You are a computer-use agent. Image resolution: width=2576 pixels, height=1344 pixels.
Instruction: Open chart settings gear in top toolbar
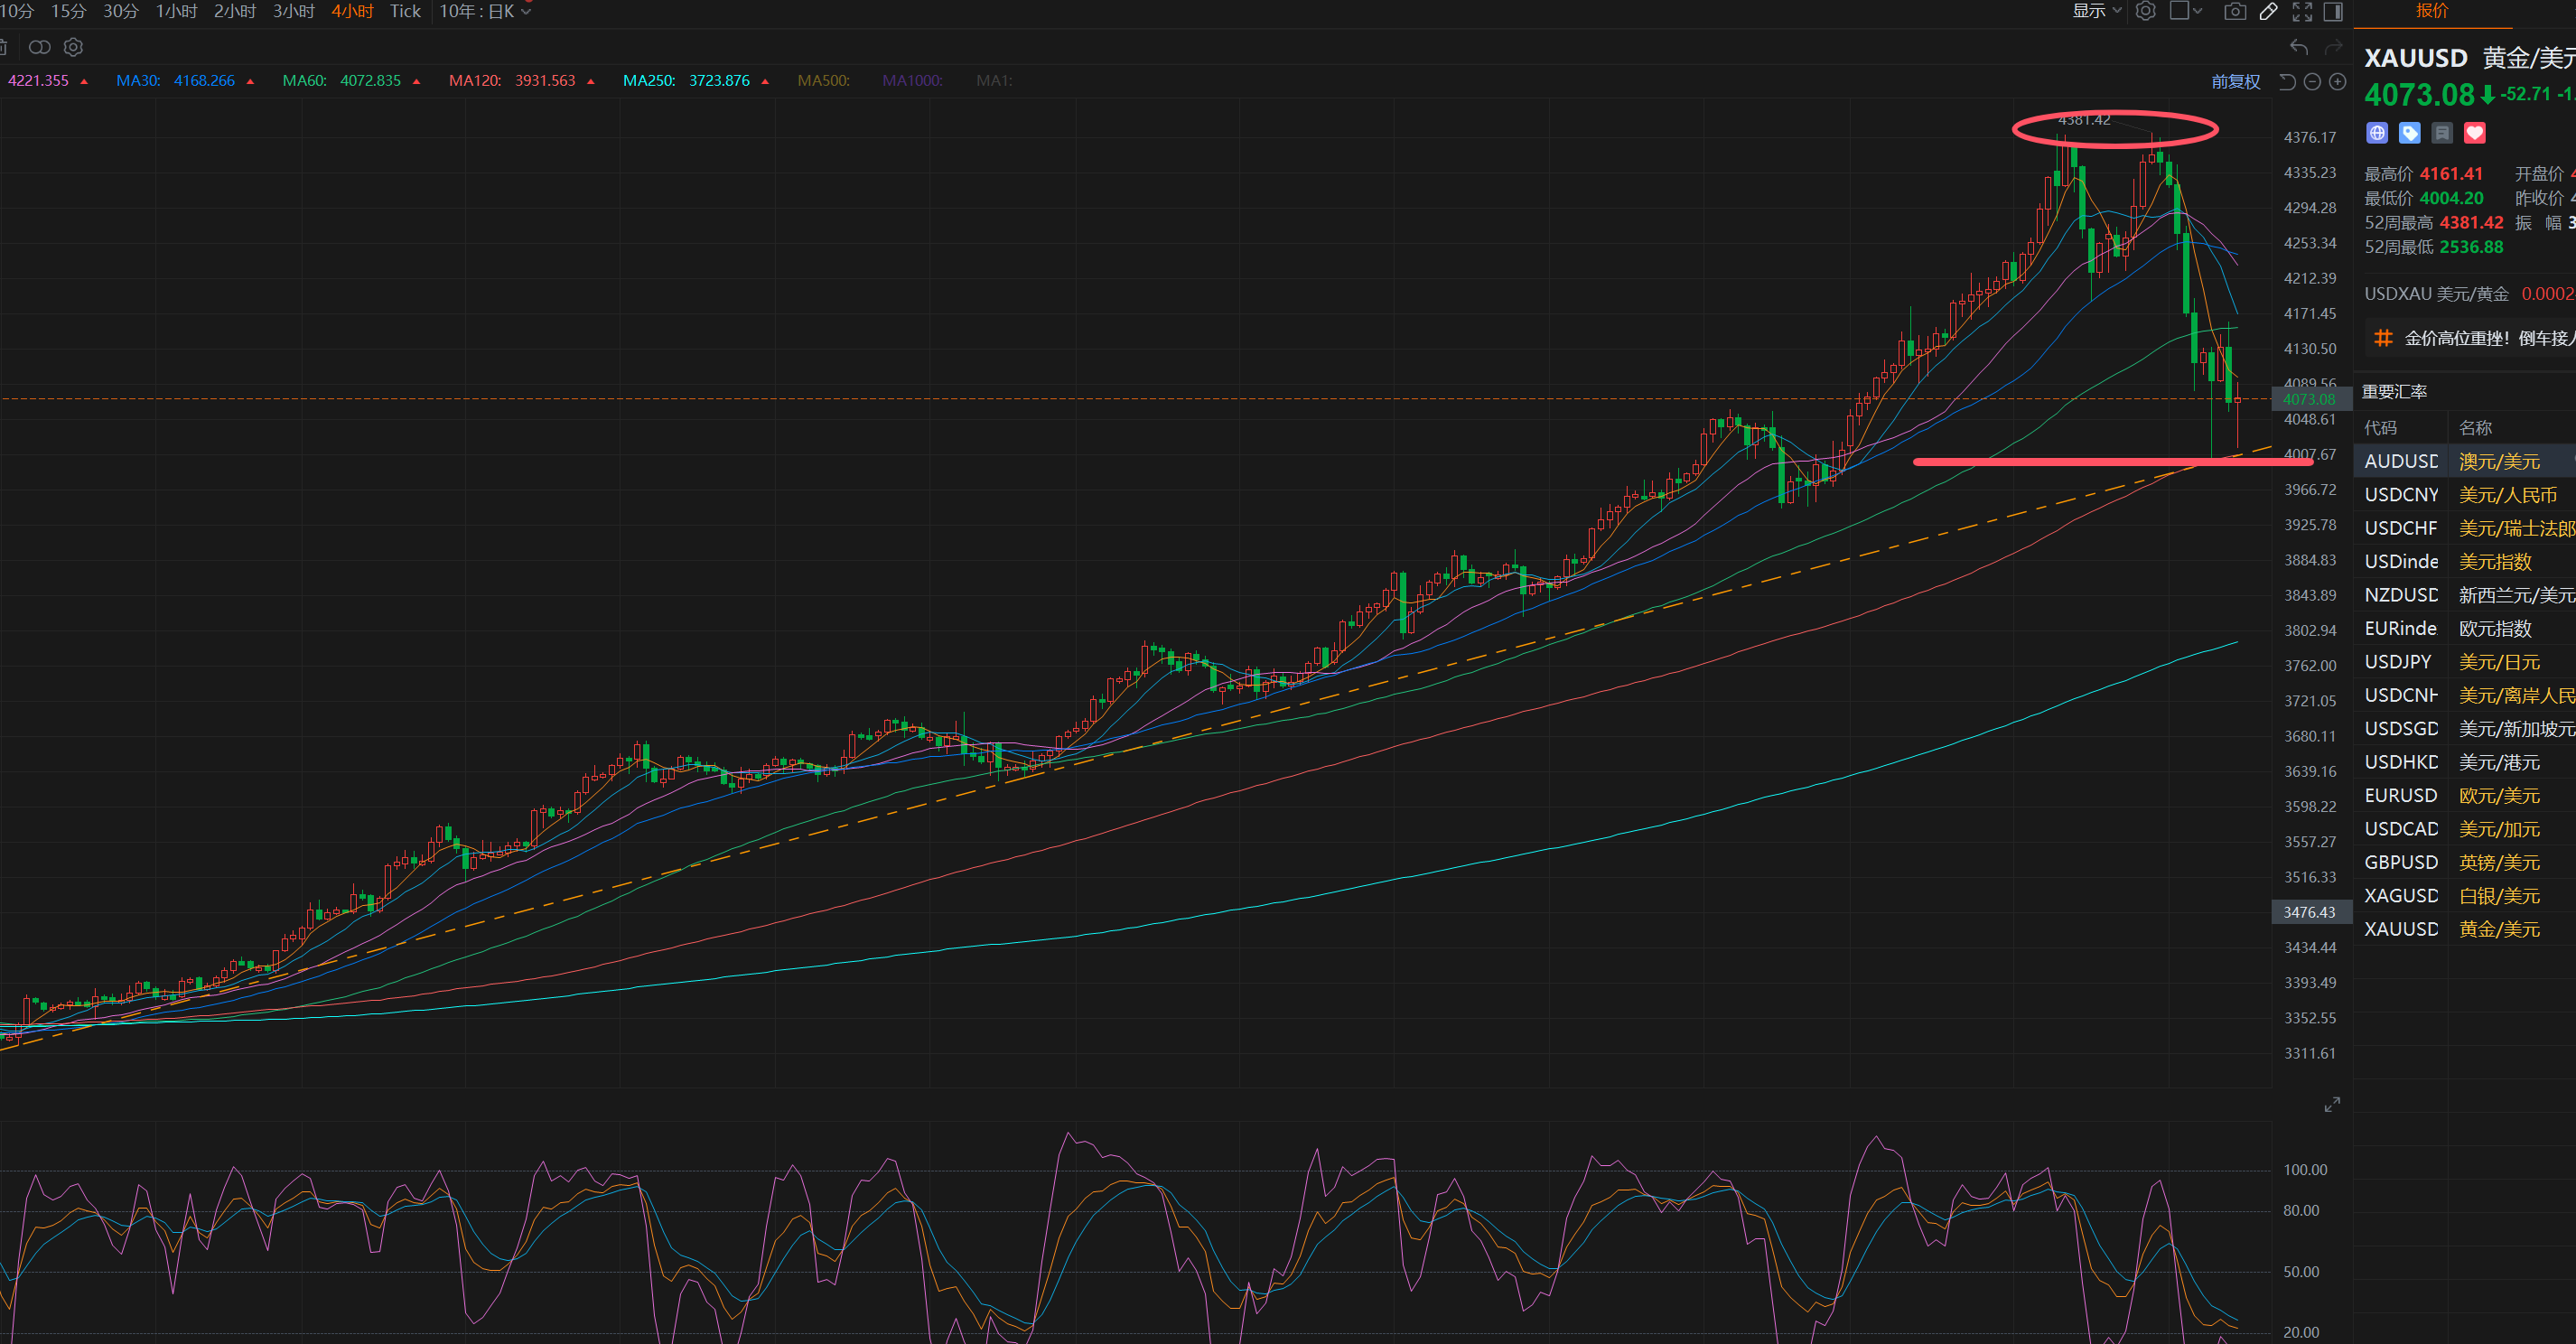coord(2146,11)
